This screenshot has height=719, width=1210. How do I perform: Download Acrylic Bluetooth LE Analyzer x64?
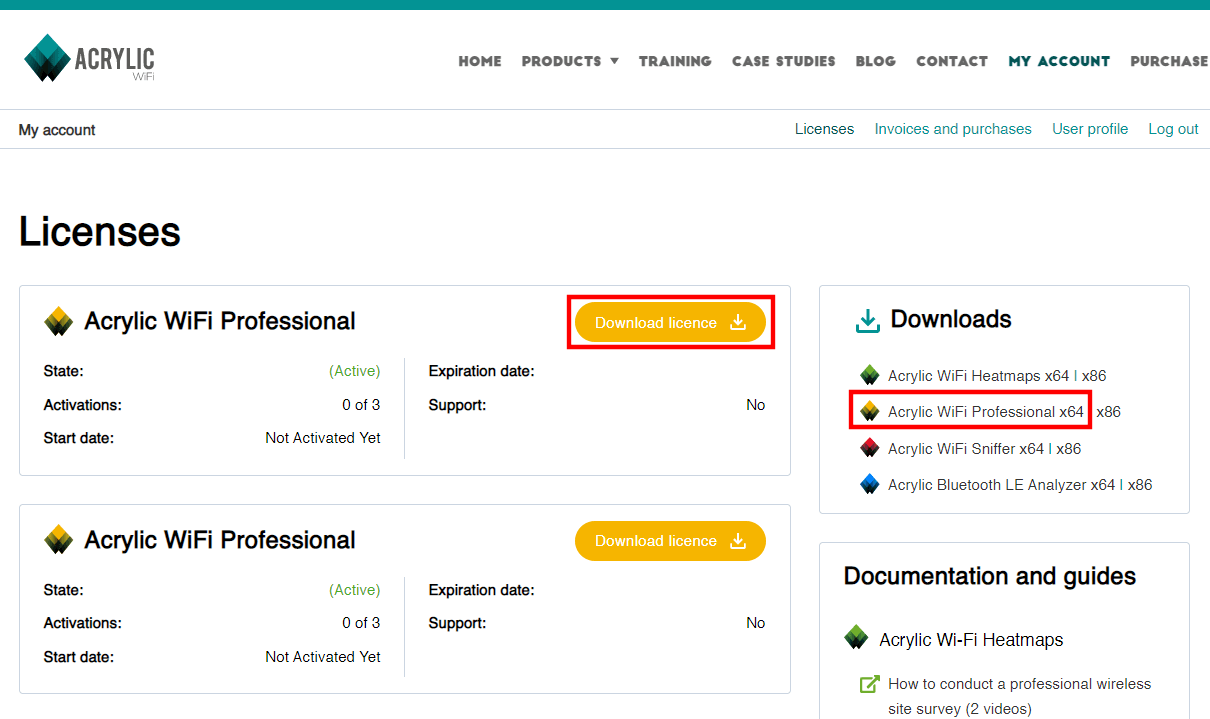point(1001,485)
